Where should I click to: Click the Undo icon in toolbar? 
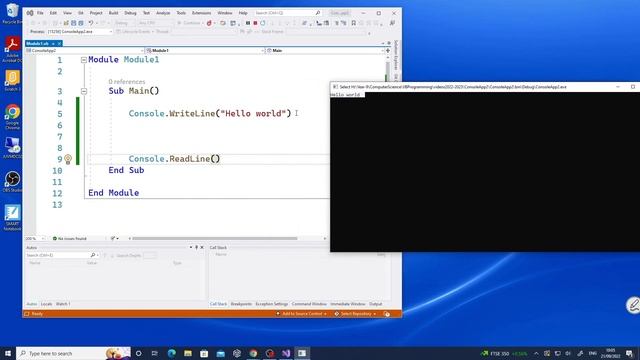tap(91, 23)
